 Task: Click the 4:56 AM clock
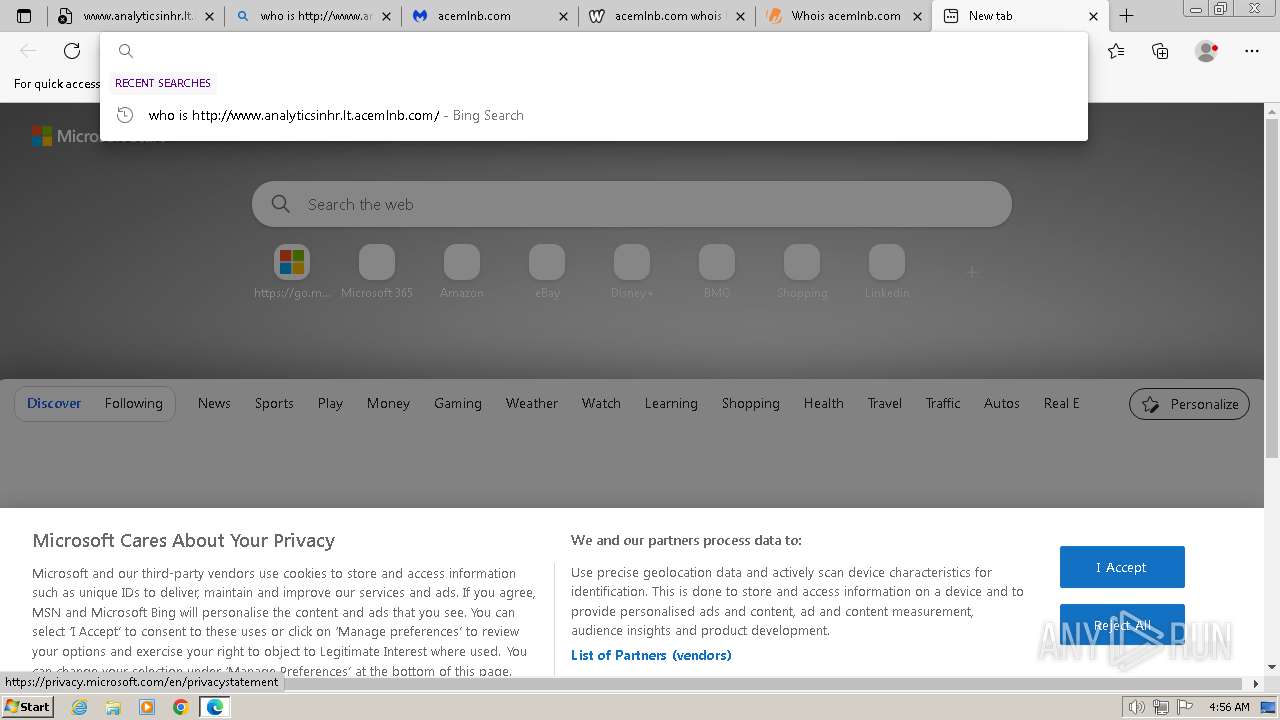[1229, 707]
